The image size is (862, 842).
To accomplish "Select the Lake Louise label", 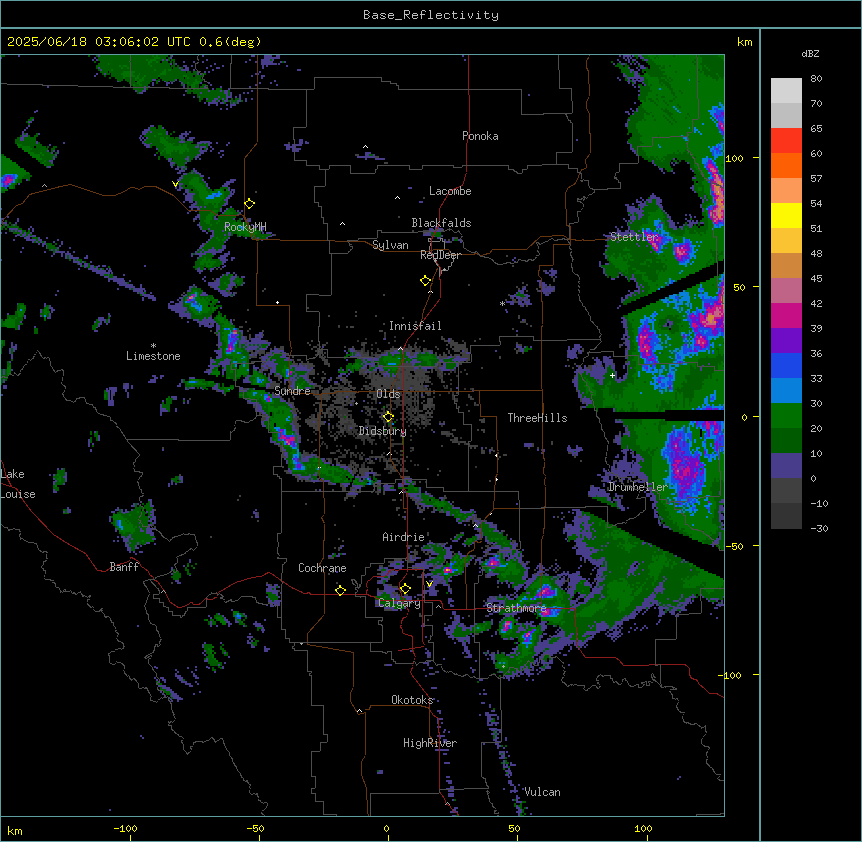I will (18, 484).
